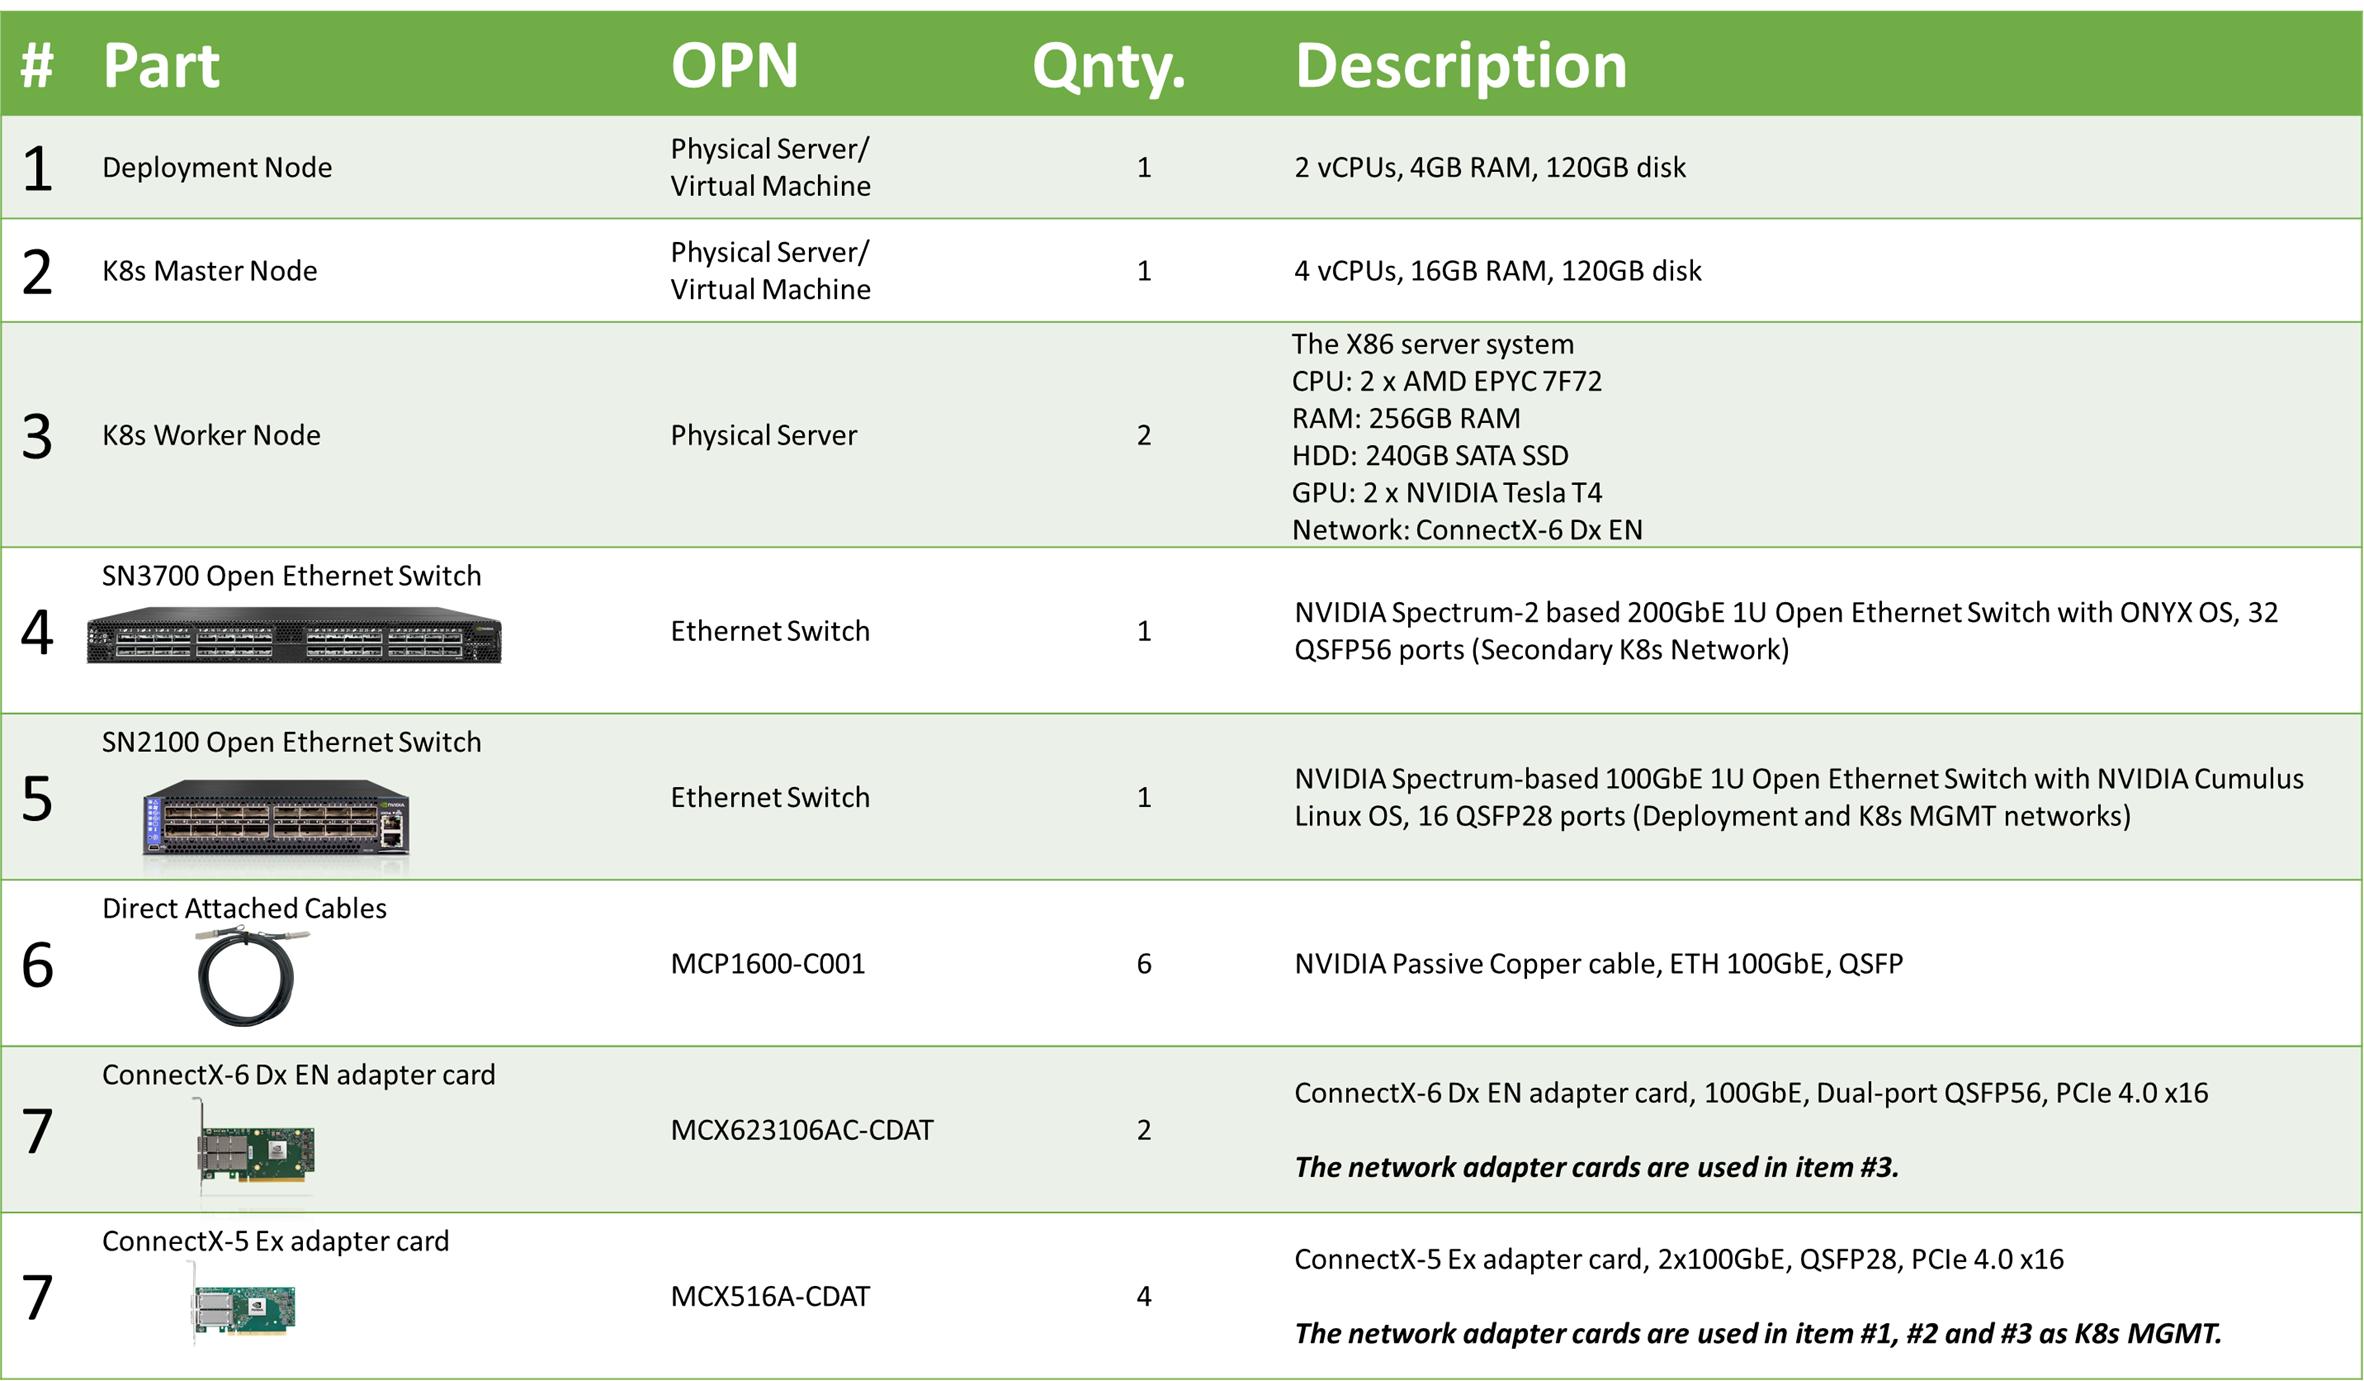Click the SN2100 Ethernet switch image
The height and width of the screenshot is (1381, 2364).
(276, 817)
